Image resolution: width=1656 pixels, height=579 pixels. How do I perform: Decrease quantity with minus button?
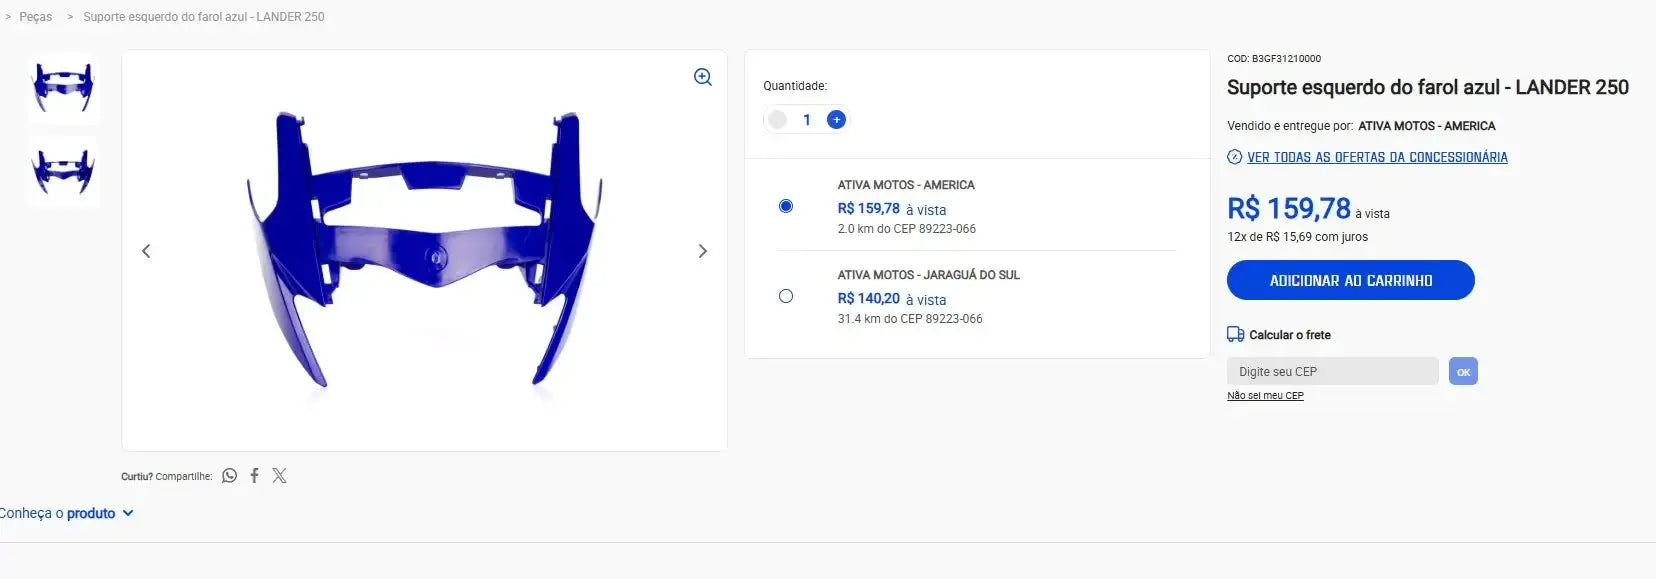click(x=777, y=120)
